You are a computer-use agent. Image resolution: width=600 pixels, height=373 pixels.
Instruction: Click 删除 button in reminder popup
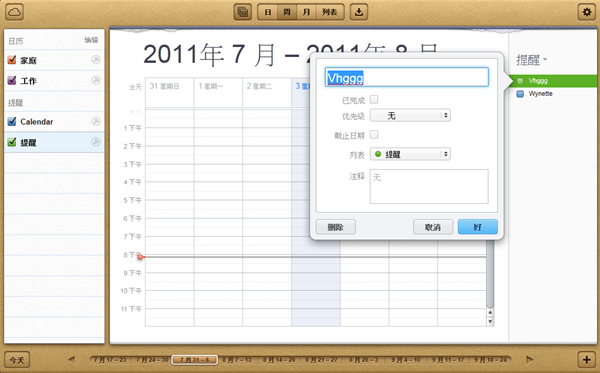[336, 227]
